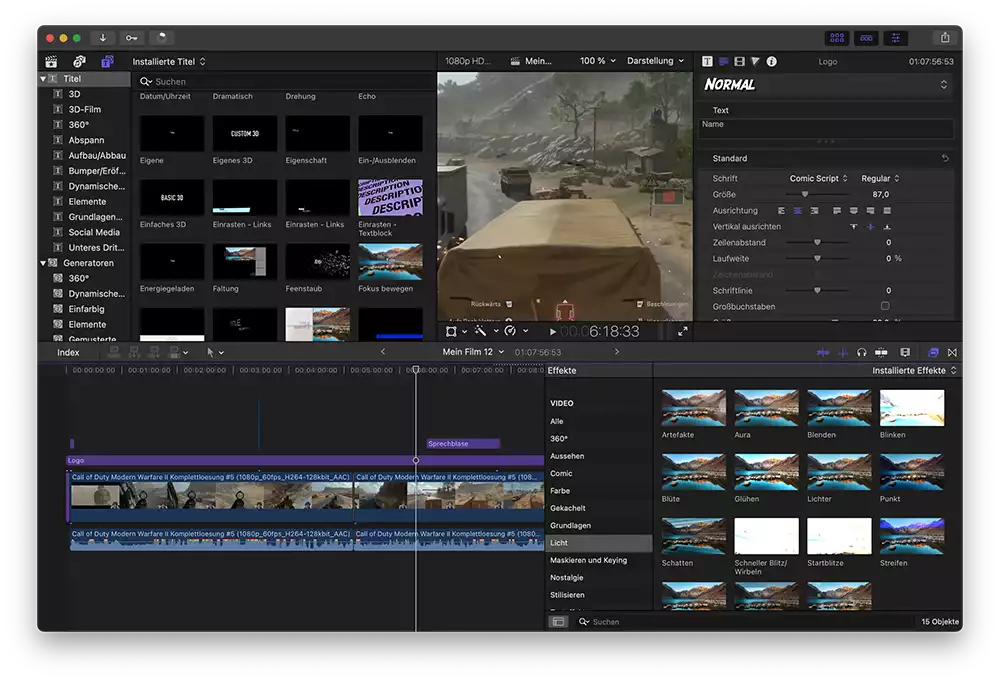Toggle audio skimming headphones icon
The height and width of the screenshot is (681, 1000).
(862, 352)
